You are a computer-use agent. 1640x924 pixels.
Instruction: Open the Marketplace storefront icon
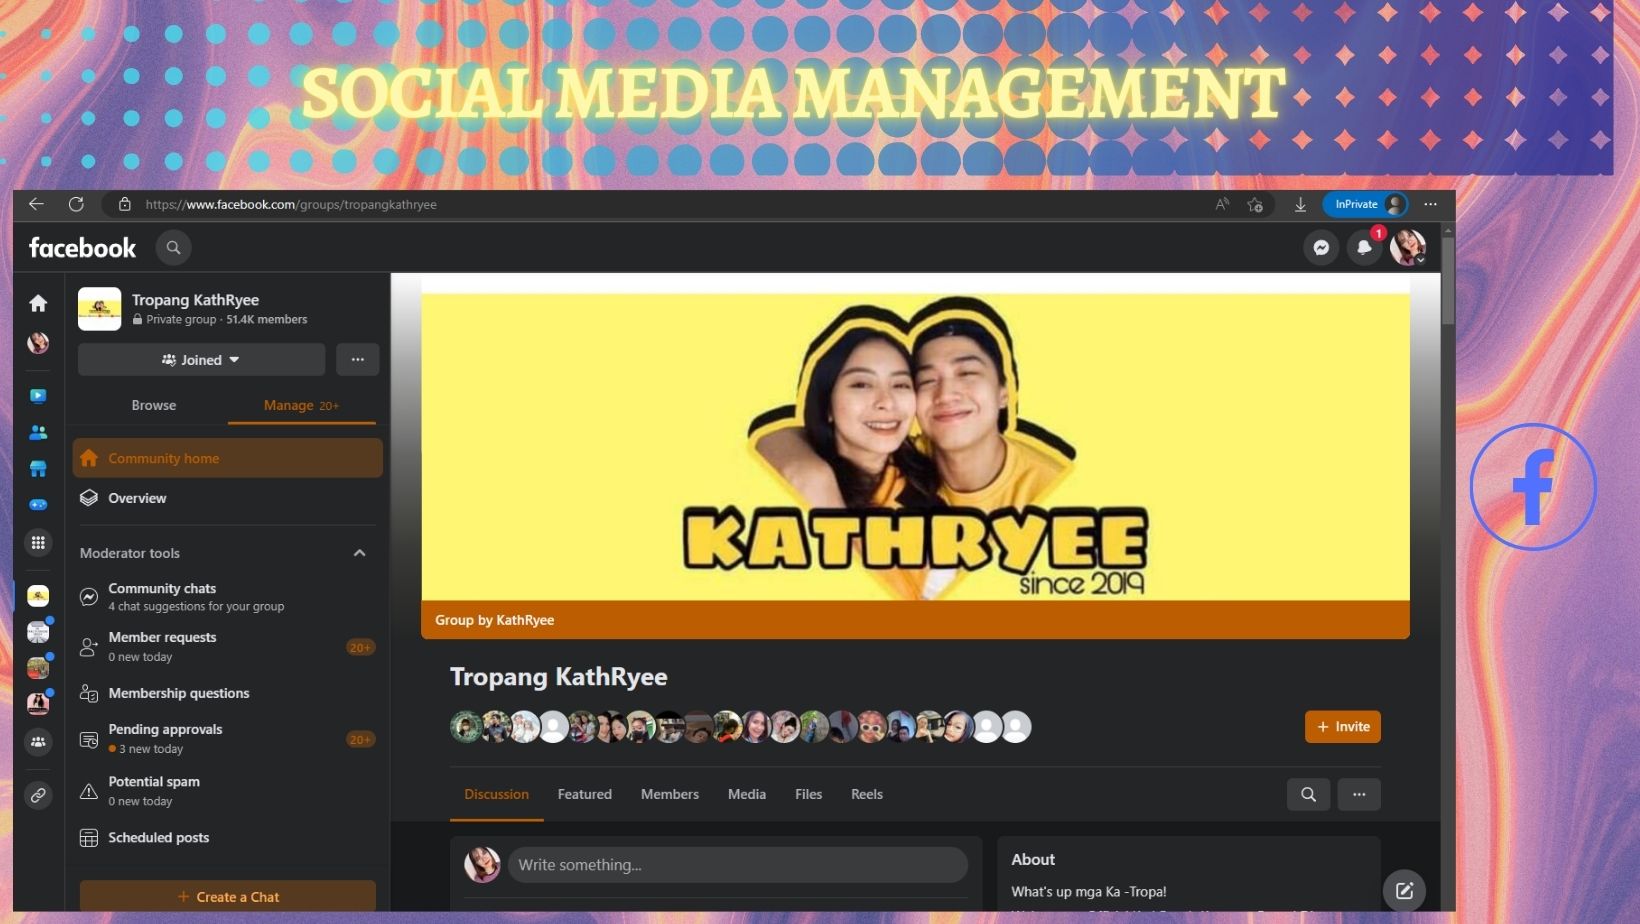[38, 469]
